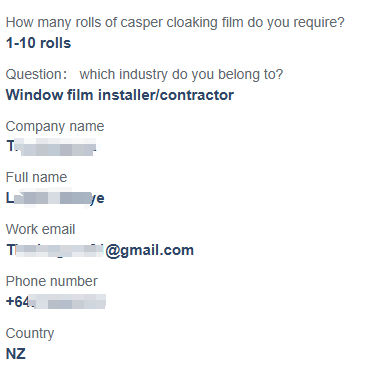Viewport: 369px width, 374px height.
Task: Click the Full name label
Action: click(x=36, y=177)
